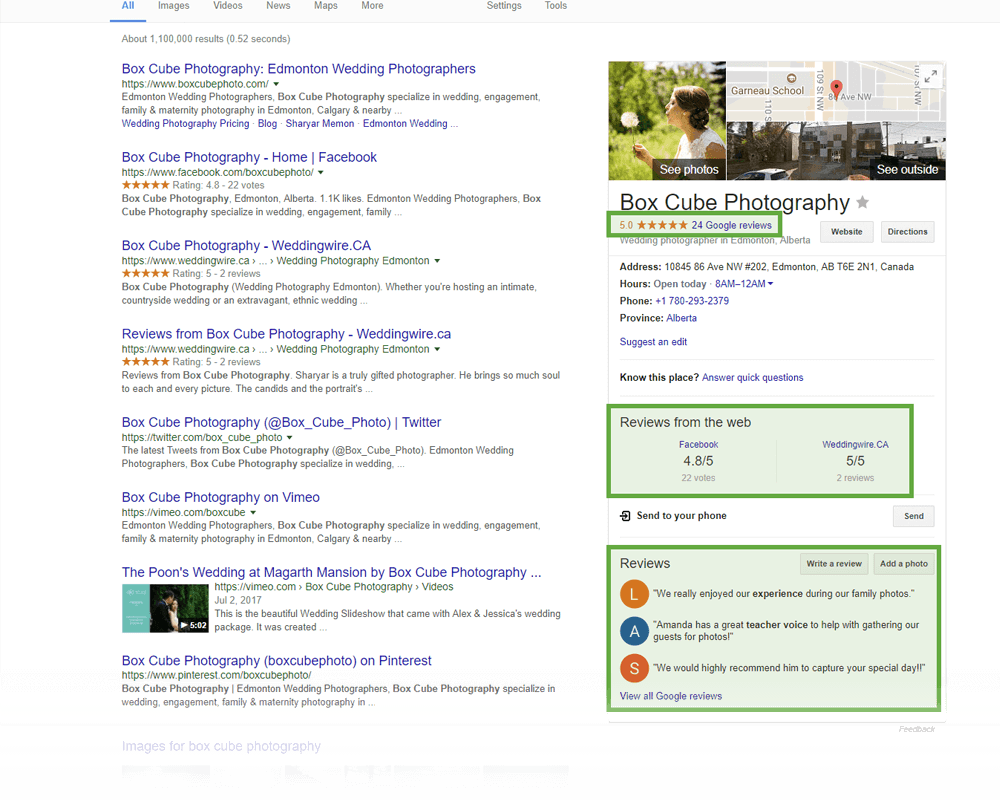
Task: Click the Send button
Action: (913, 516)
